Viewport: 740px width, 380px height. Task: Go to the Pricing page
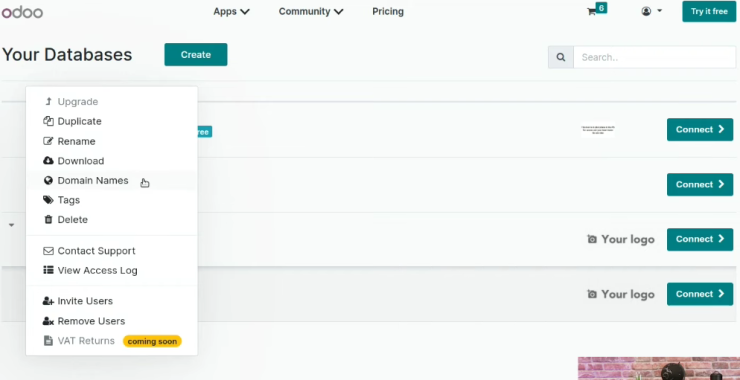pos(388,11)
